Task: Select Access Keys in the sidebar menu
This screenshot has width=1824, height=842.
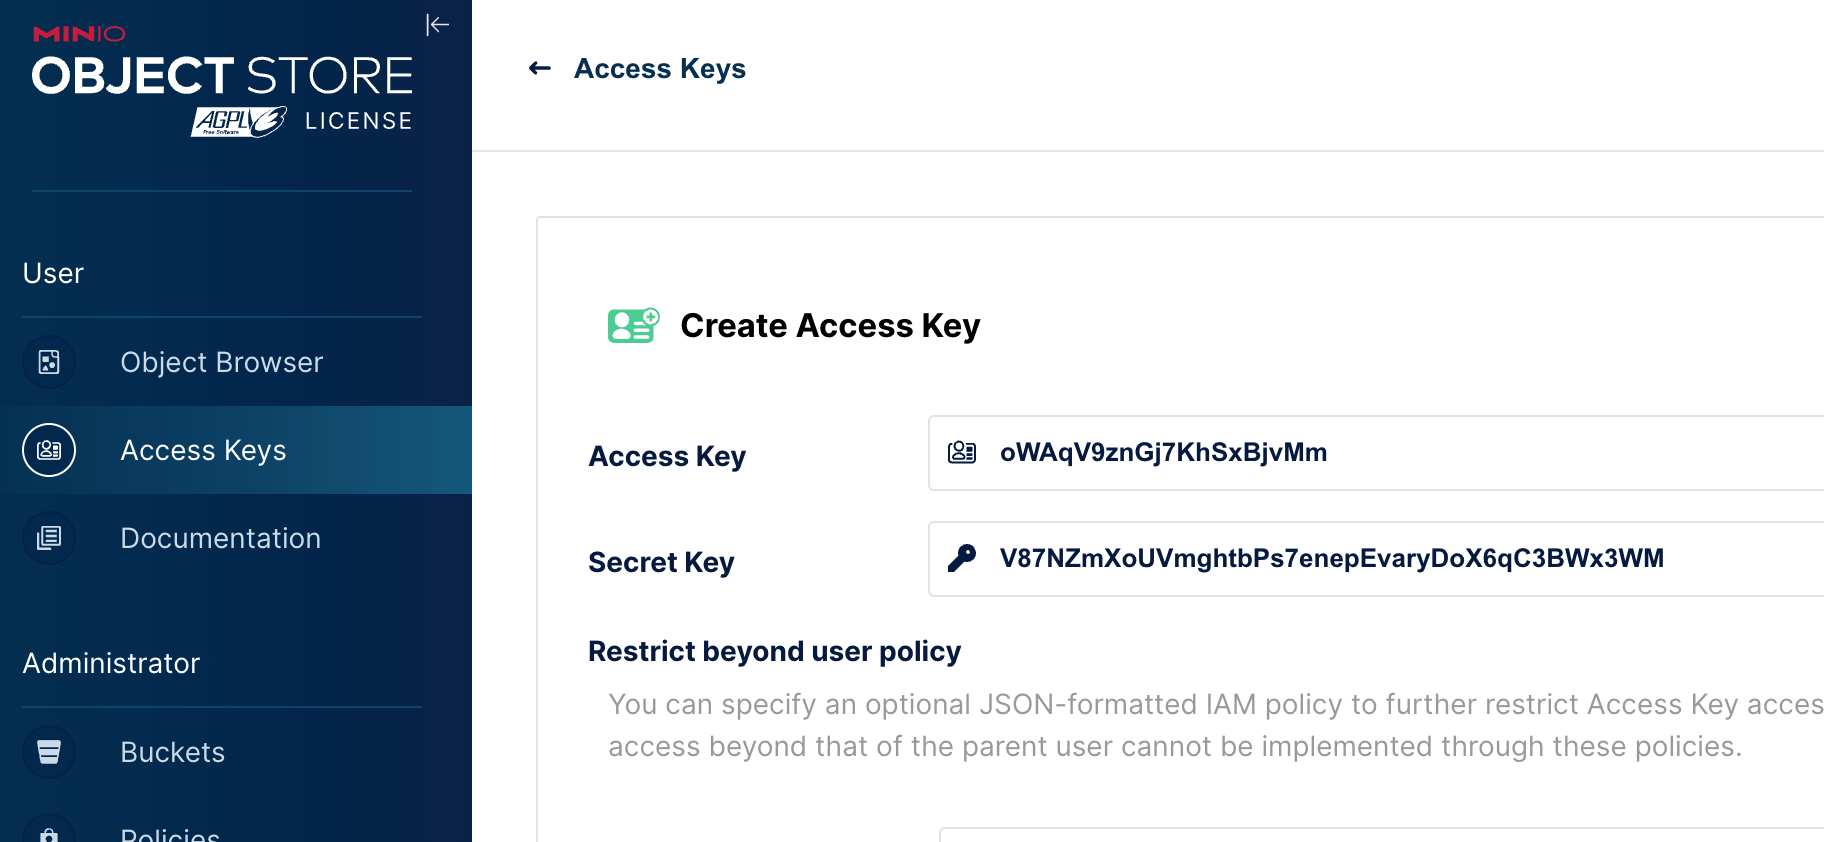Action: pyautogui.click(x=203, y=450)
